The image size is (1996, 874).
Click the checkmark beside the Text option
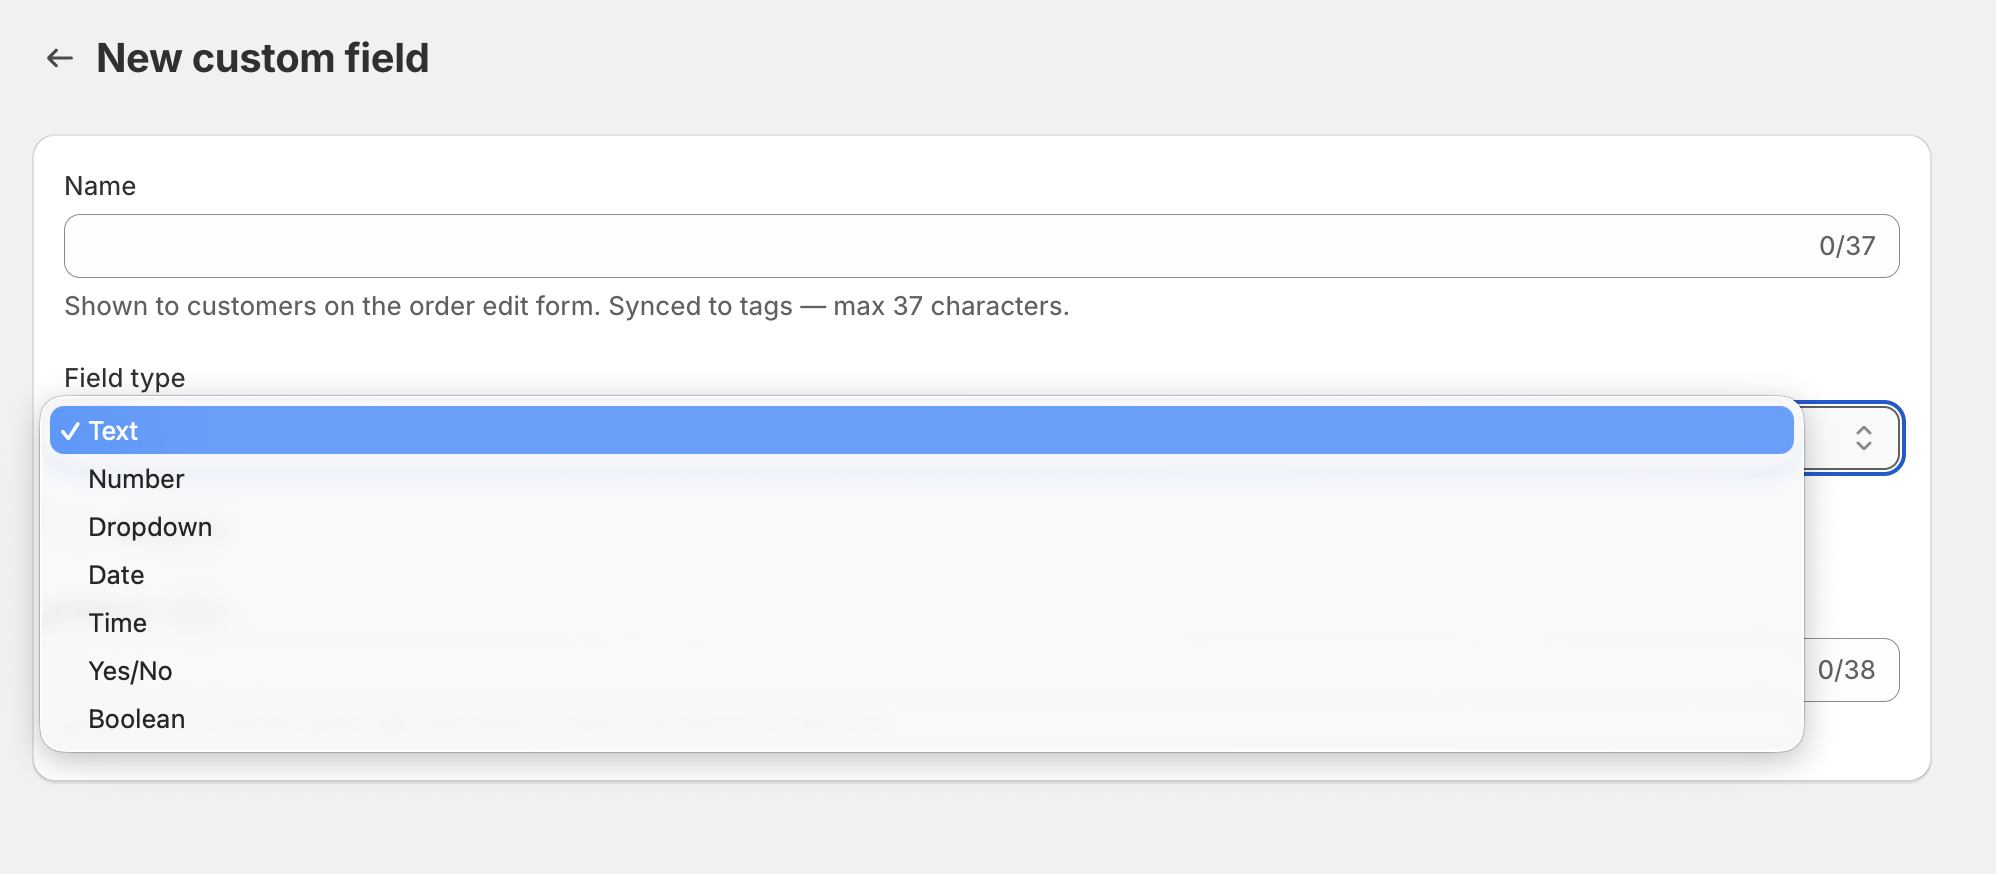(70, 431)
